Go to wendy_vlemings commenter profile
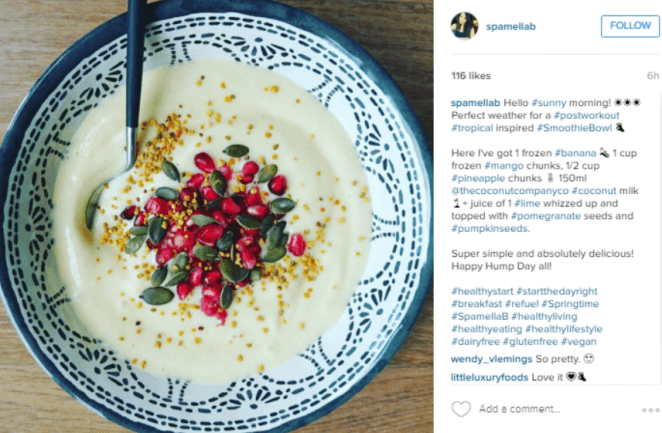This screenshot has width=662, height=433. tap(491, 359)
